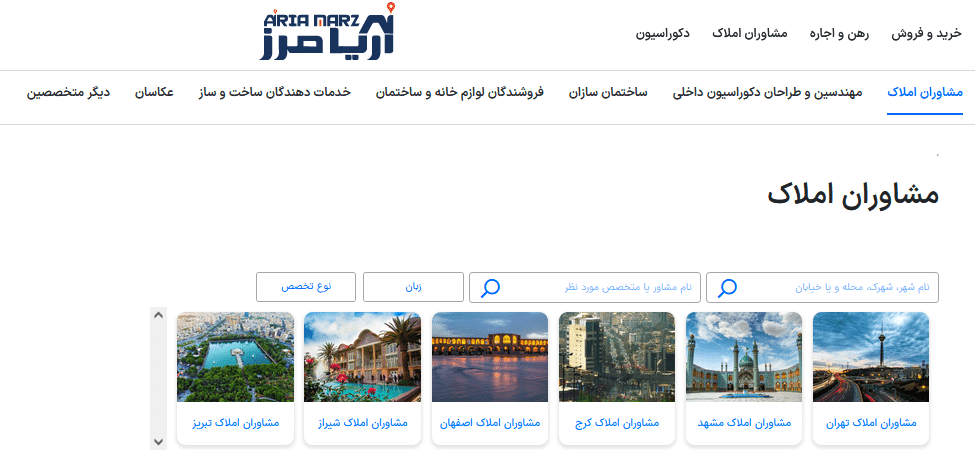Select خدمات دهندگان ساخت و ساز tab
This screenshot has height=450, width=975.
(274, 93)
